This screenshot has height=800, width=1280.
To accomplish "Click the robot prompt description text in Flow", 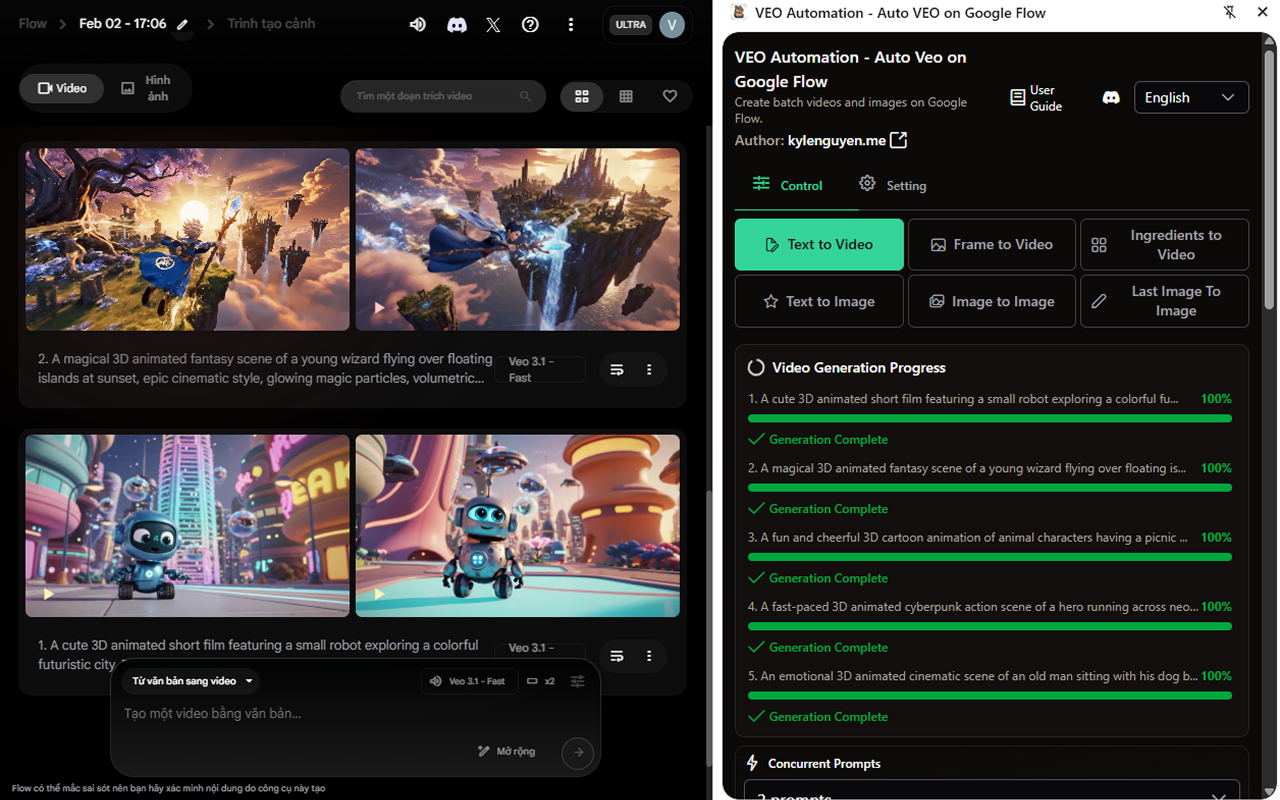I will tap(258, 655).
